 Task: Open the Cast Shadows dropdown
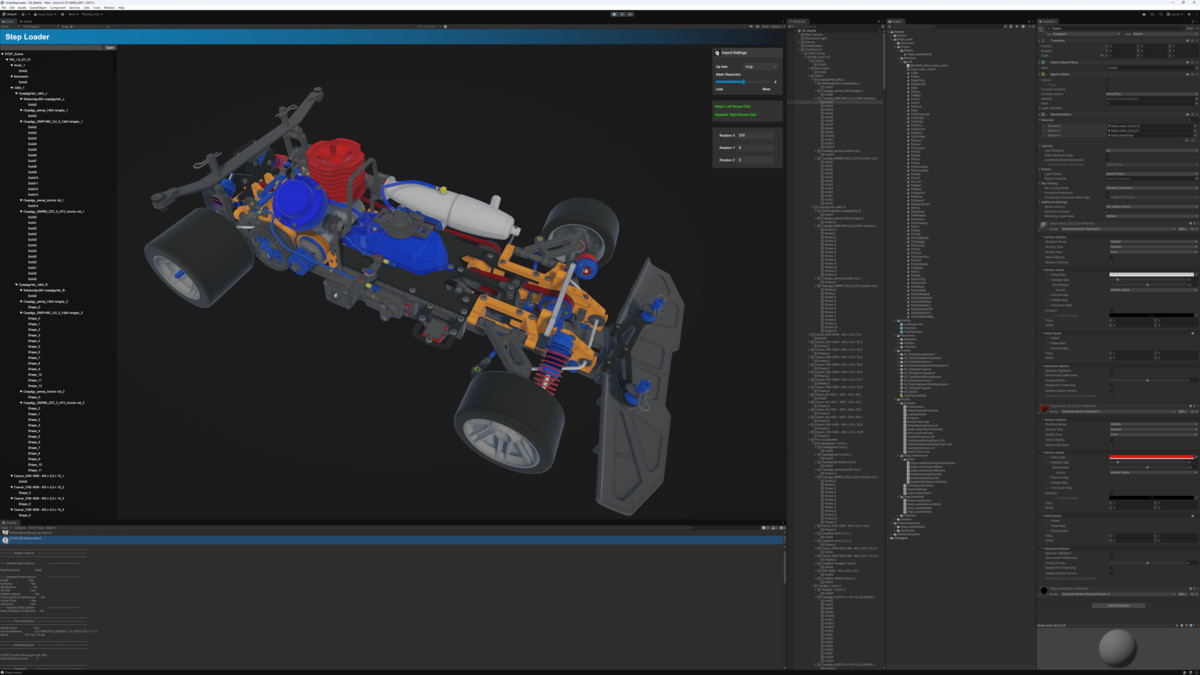tap(1150, 150)
